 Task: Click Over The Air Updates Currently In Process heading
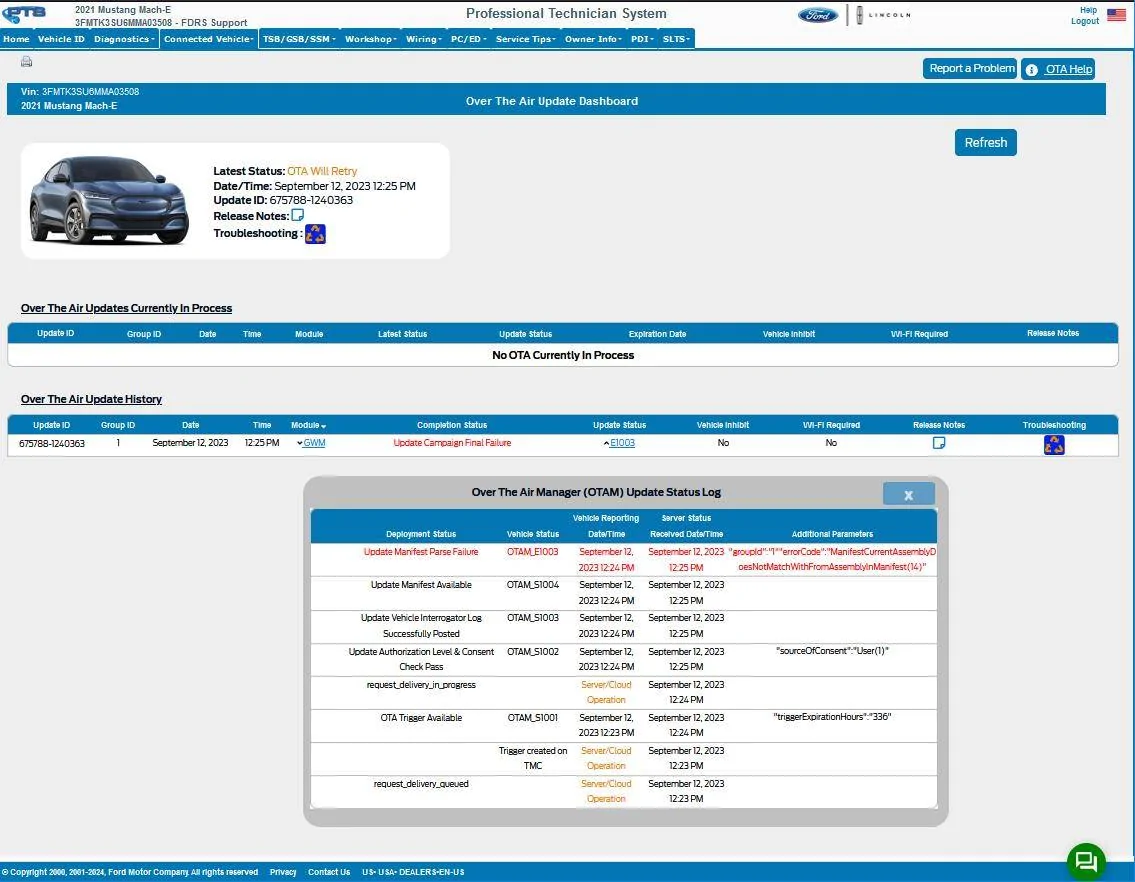[127, 308]
